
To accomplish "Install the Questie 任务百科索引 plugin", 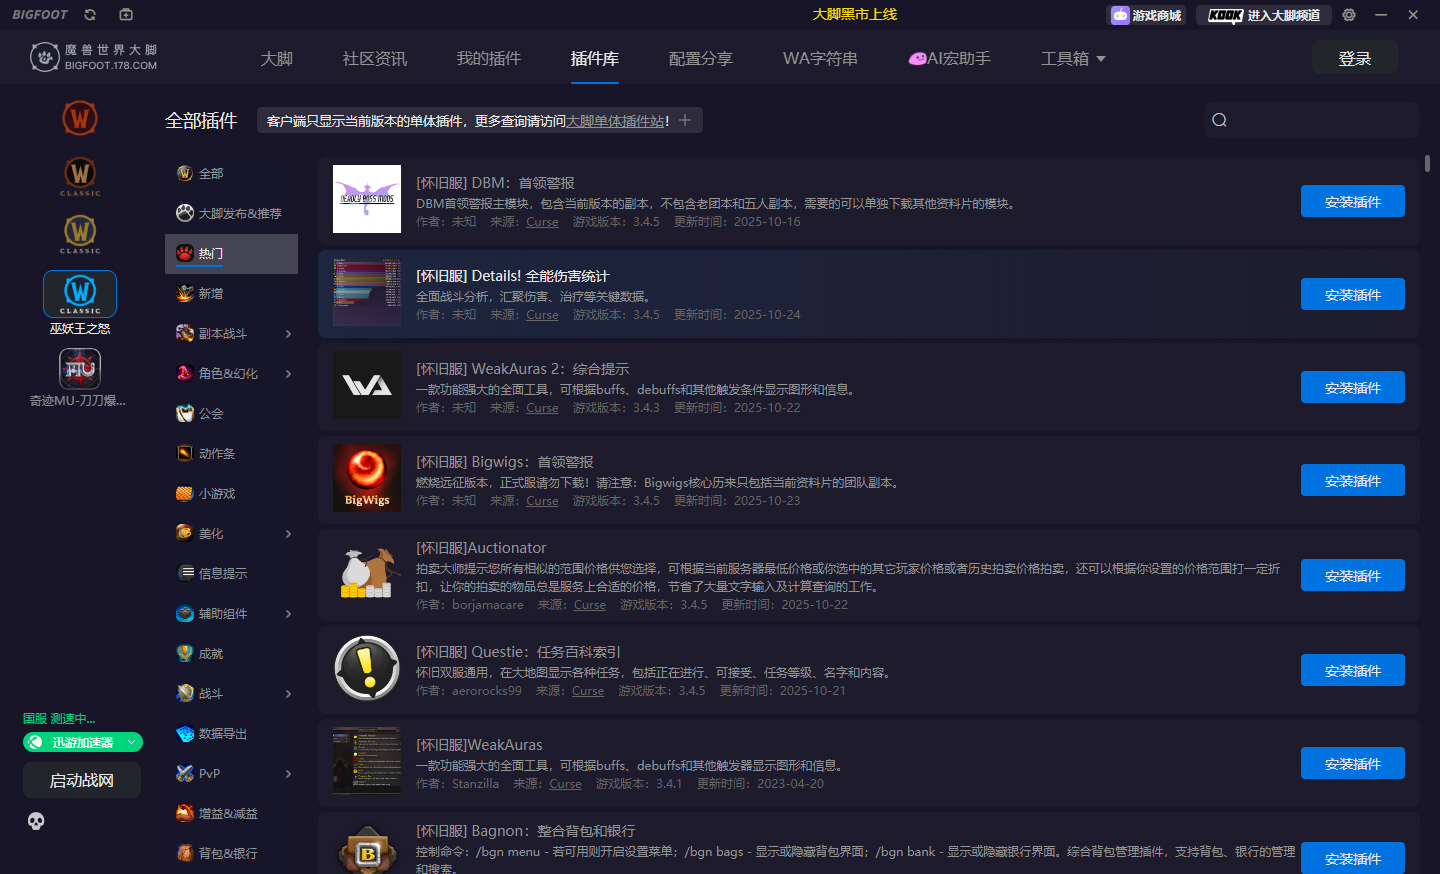I will point(1353,670).
